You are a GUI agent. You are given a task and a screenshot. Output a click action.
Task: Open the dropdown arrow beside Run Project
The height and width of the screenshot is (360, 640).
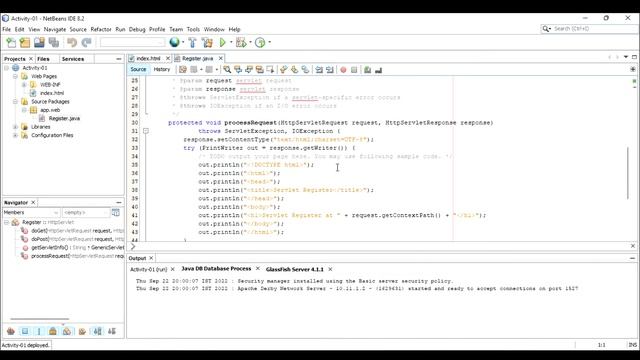click(x=231, y=42)
